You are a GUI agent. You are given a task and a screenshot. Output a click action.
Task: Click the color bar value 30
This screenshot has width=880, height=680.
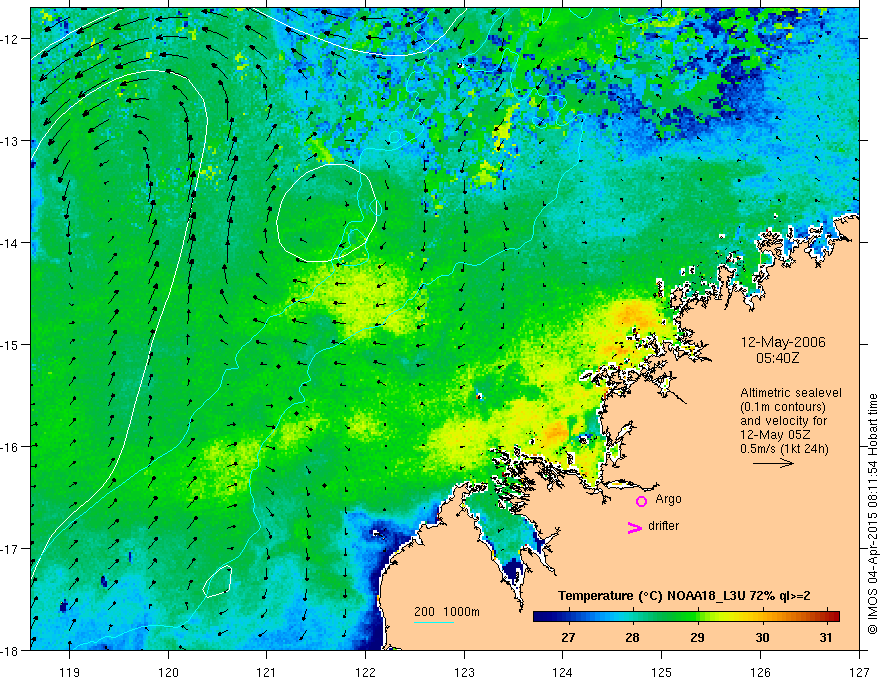(x=762, y=638)
